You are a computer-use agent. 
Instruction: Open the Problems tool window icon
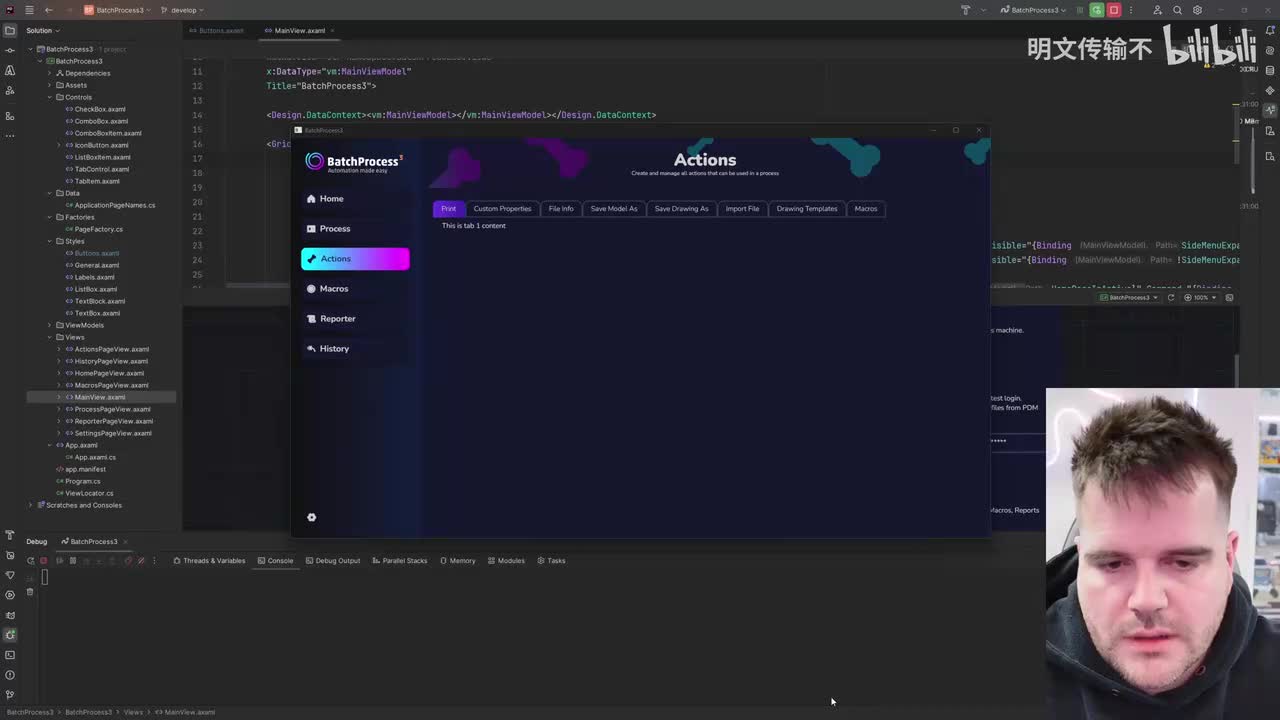pyautogui.click(x=10, y=675)
